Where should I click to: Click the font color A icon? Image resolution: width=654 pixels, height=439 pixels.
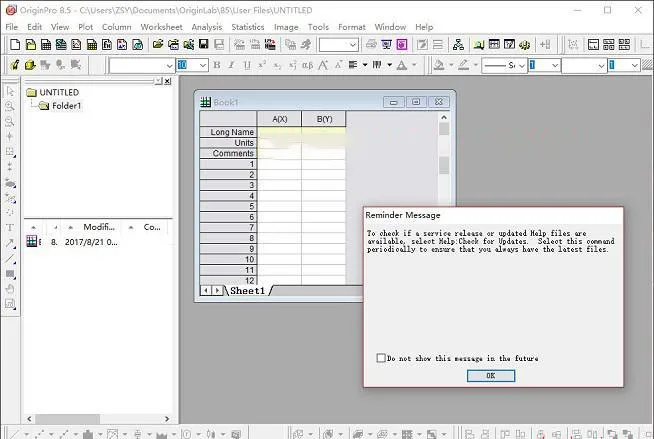tap(402, 65)
